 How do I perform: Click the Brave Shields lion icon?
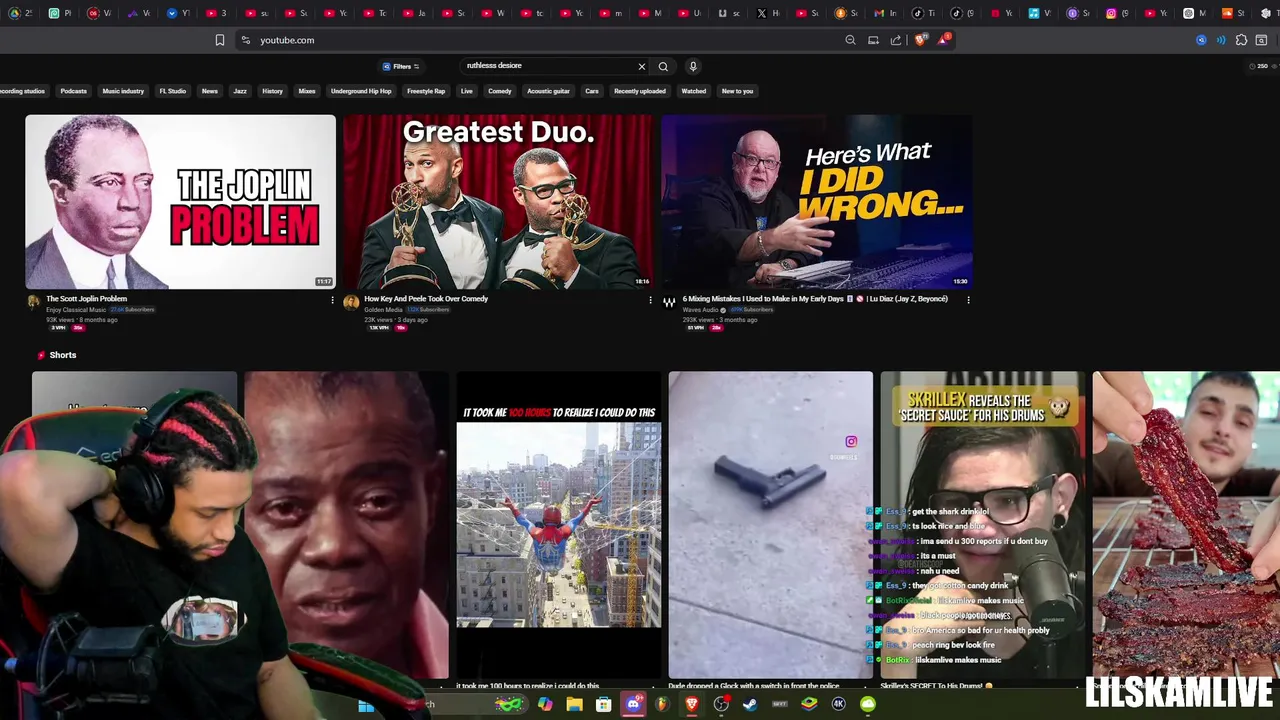pyautogui.click(x=920, y=40)
